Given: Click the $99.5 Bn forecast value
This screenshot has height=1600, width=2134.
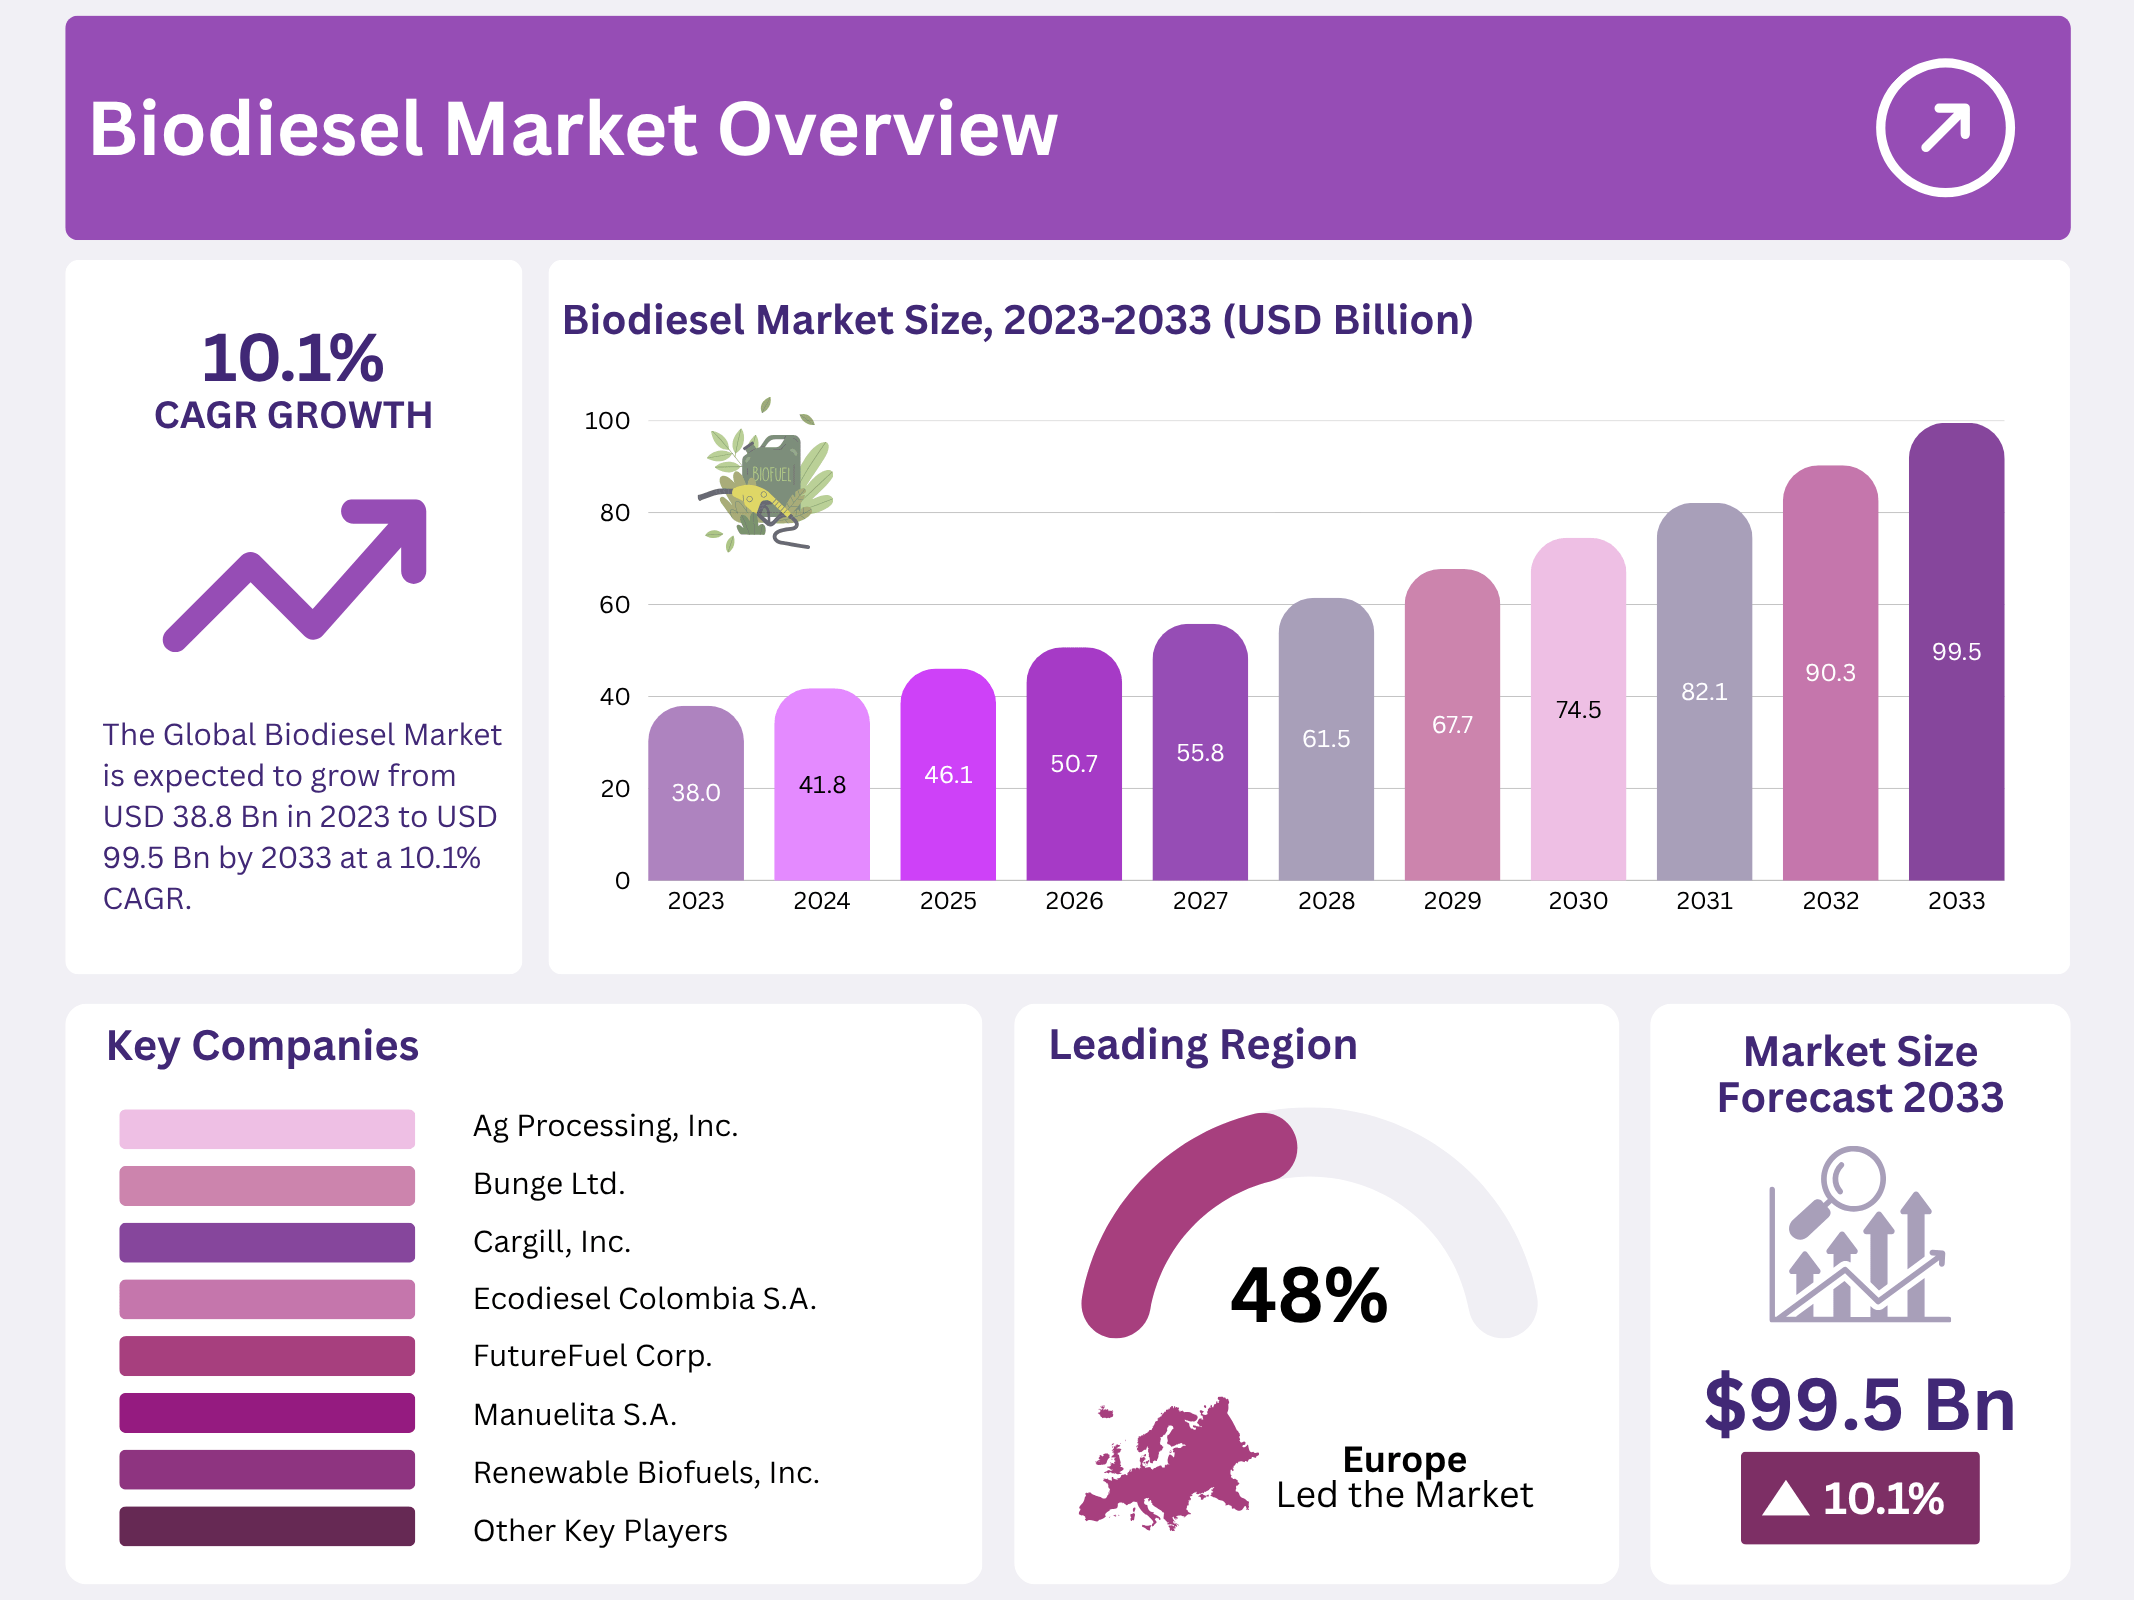Looking at the screenshot, I should pyautogui.click(x=1859, y=1405).
